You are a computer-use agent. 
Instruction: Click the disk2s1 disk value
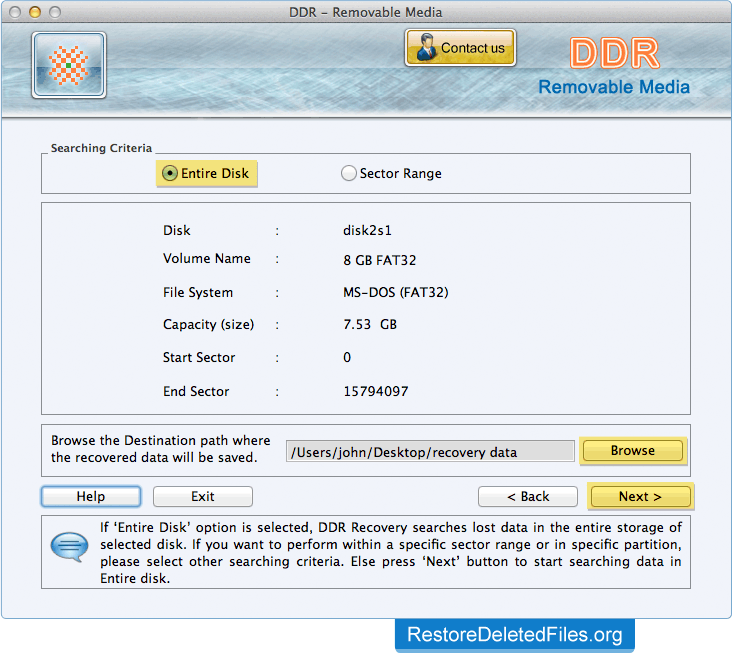click(367, 230)
